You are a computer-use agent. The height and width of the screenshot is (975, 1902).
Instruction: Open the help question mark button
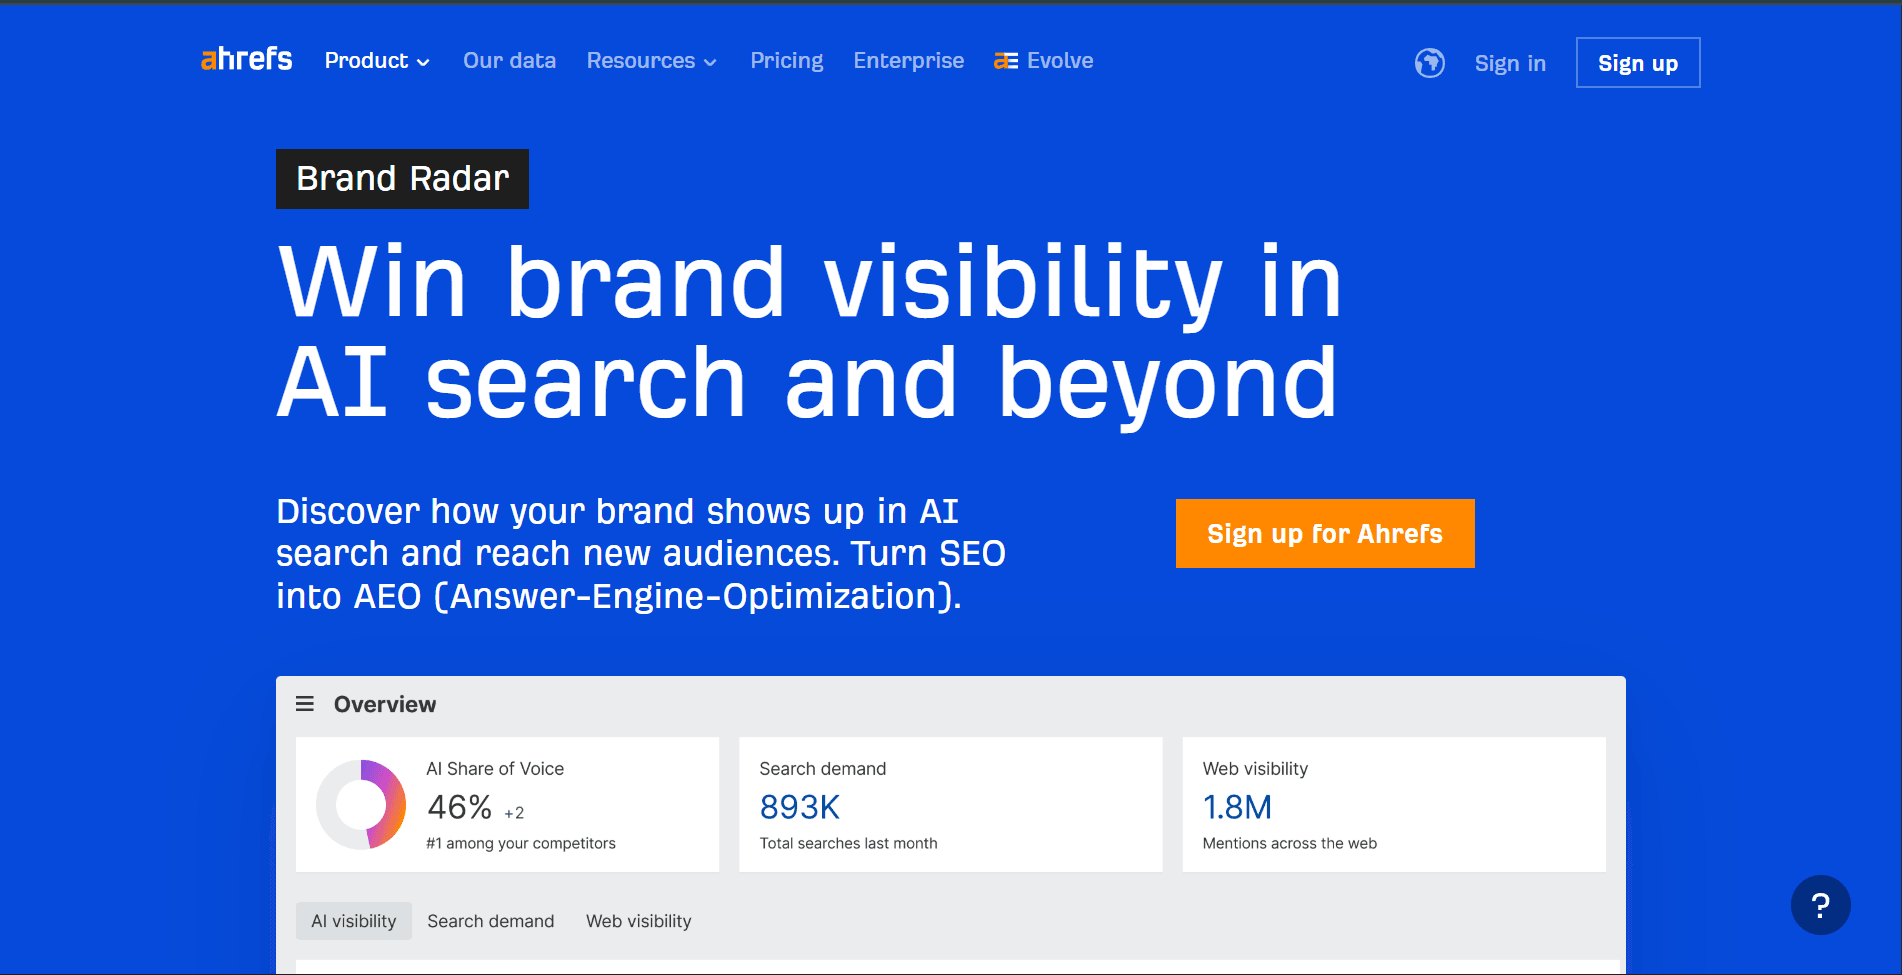click(x=1820, y=905)
